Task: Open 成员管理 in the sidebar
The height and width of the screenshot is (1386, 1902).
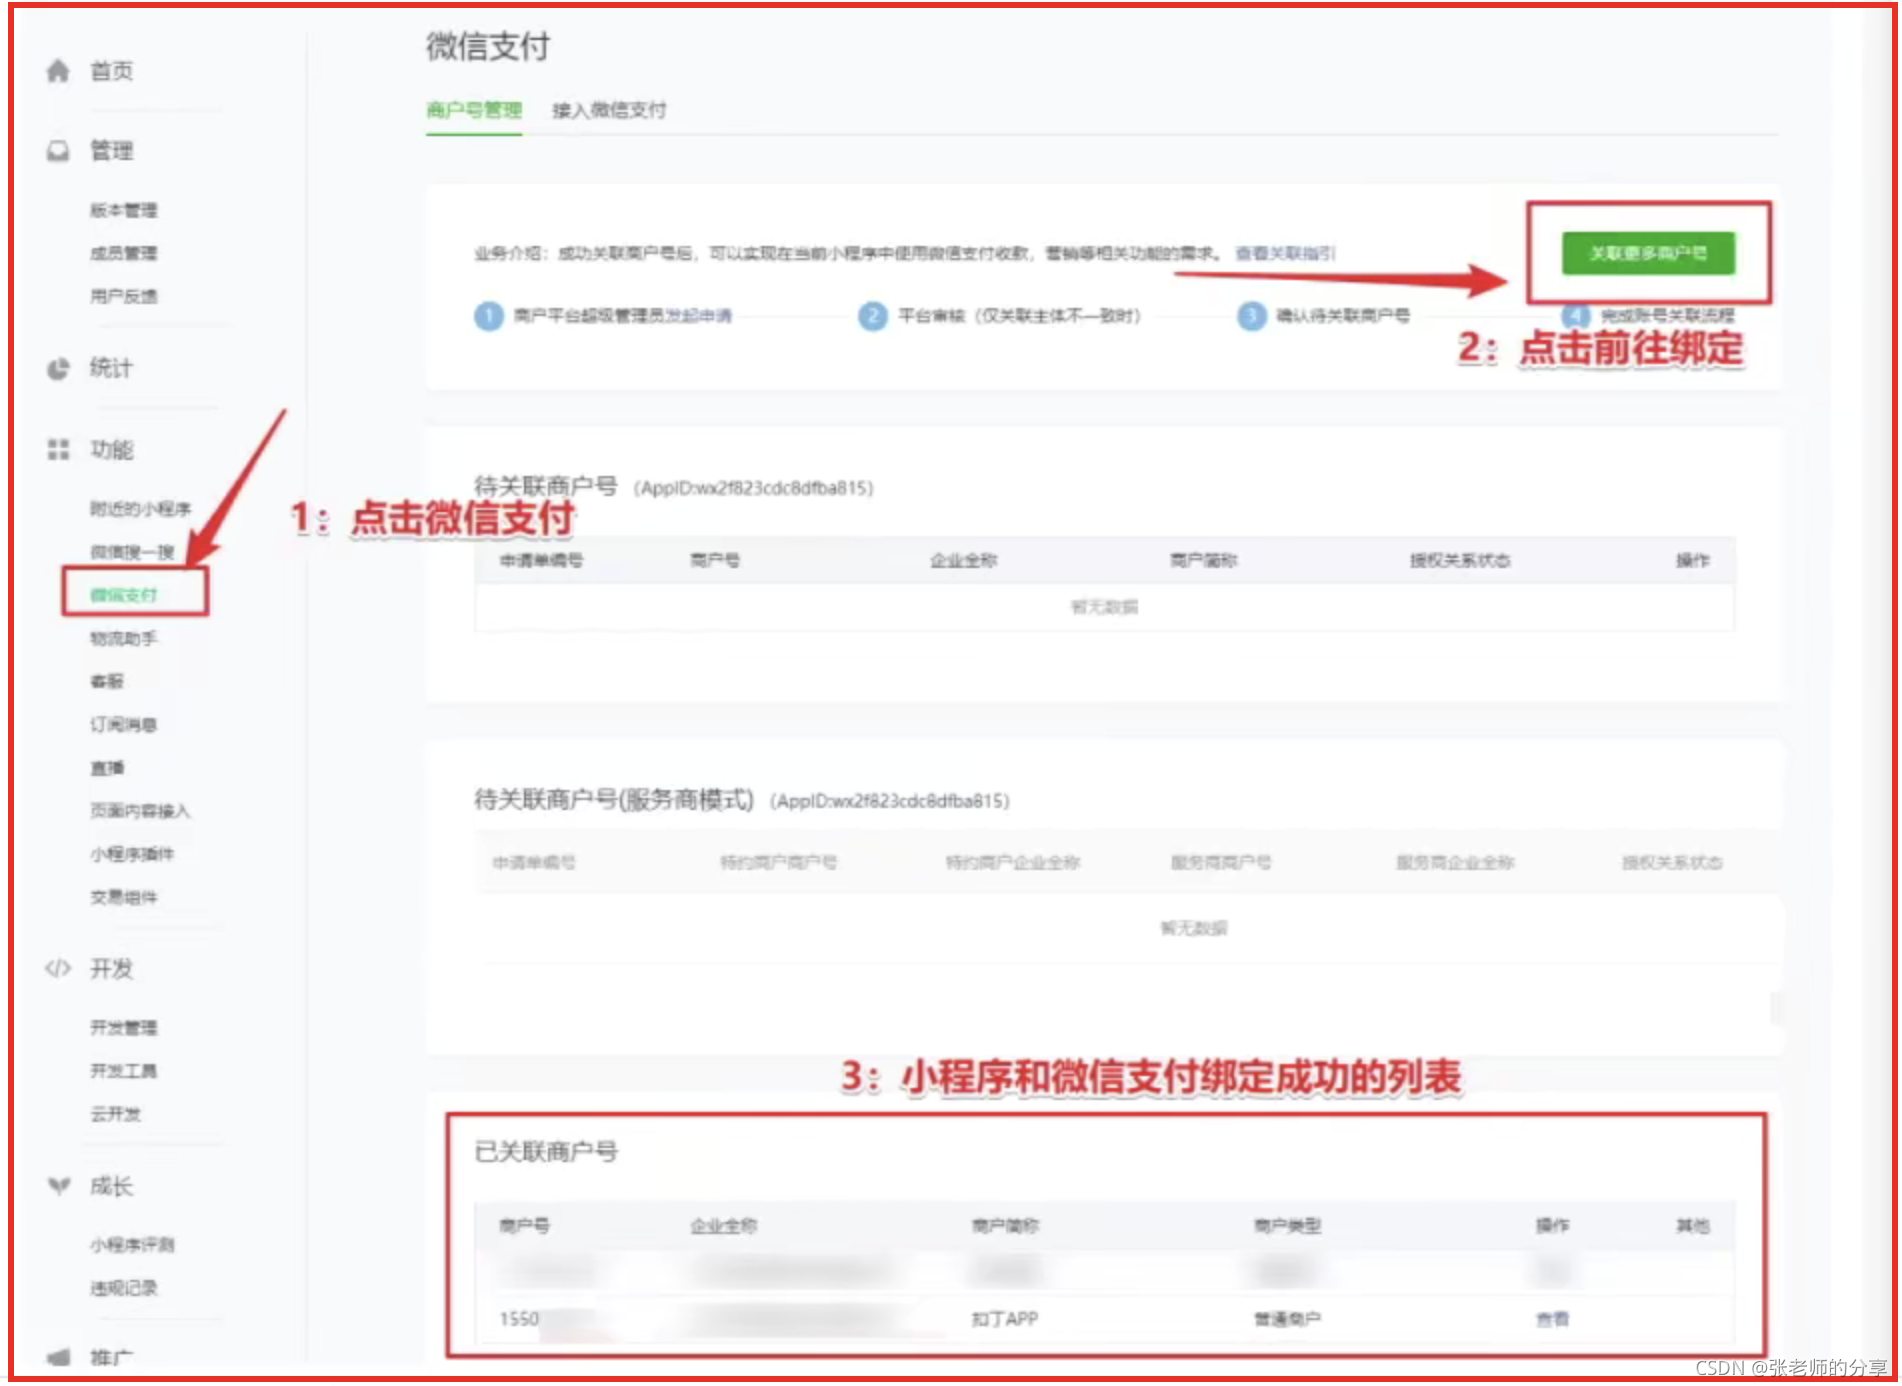Action: click(124, 253)
